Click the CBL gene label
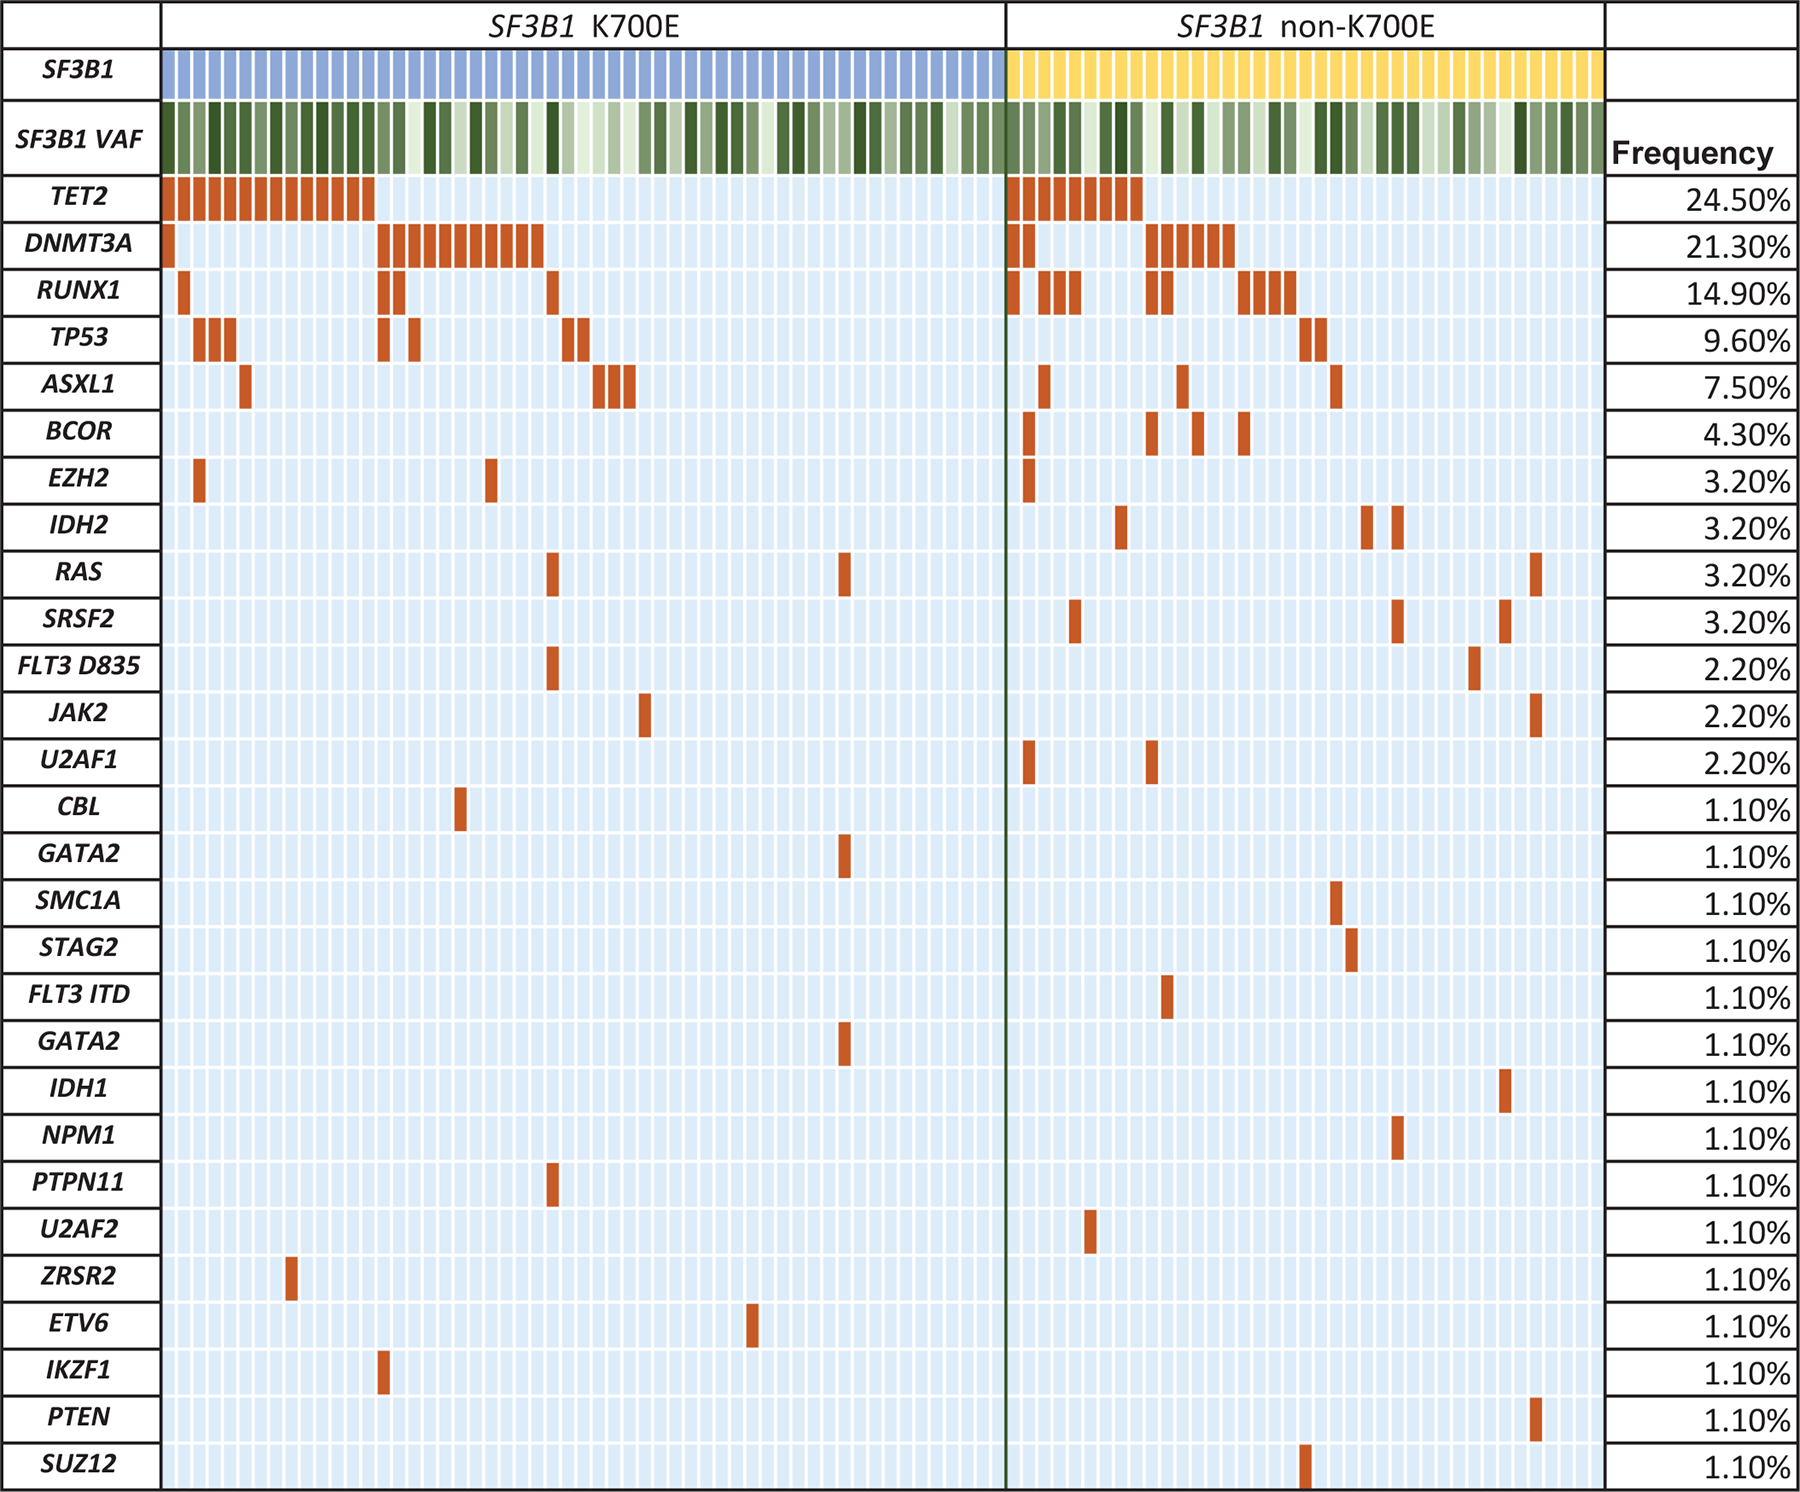Viewport: 1800px width, 1492px height. coord(79,807)
